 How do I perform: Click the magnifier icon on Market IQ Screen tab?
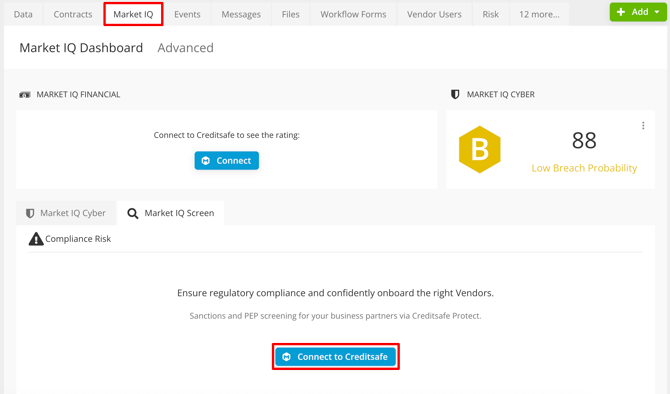[x=133, y=214]
